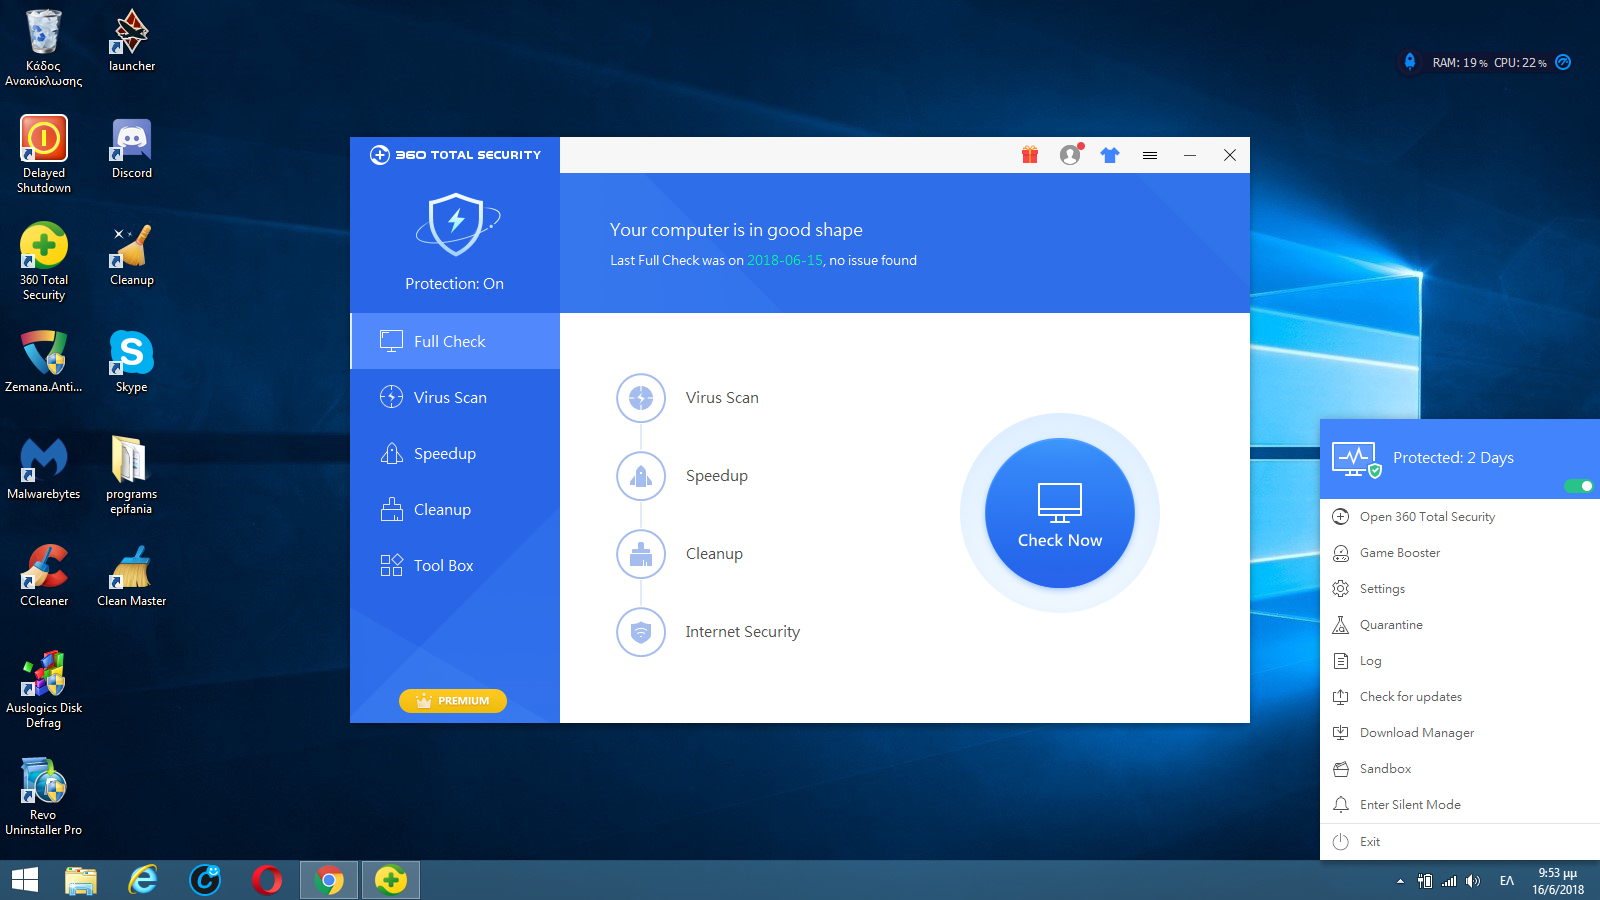Choose Open 360 Total Security in tray menu
1600x900 pixels.
coord(1460,517)
